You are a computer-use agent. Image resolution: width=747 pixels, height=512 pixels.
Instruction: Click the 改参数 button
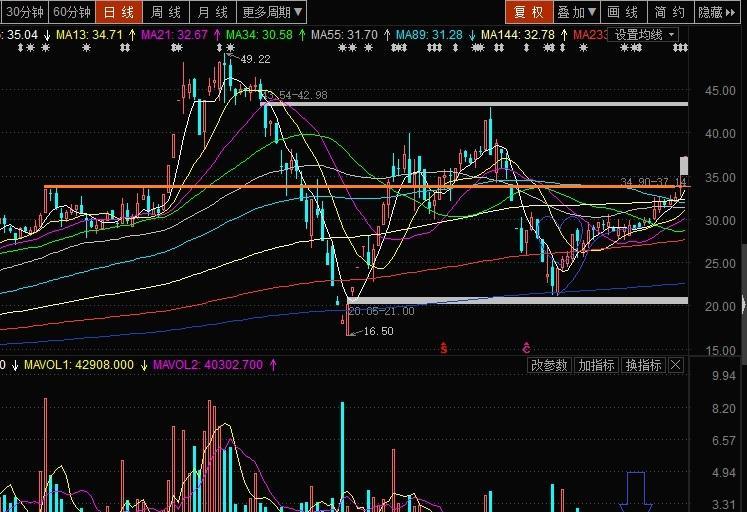tap(549, 365)
